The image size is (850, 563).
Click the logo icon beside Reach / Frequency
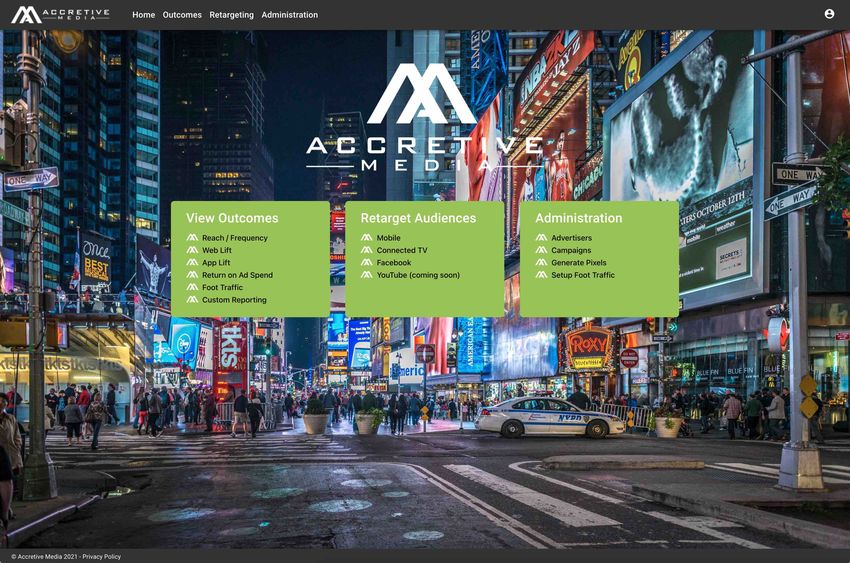(192, 238)
